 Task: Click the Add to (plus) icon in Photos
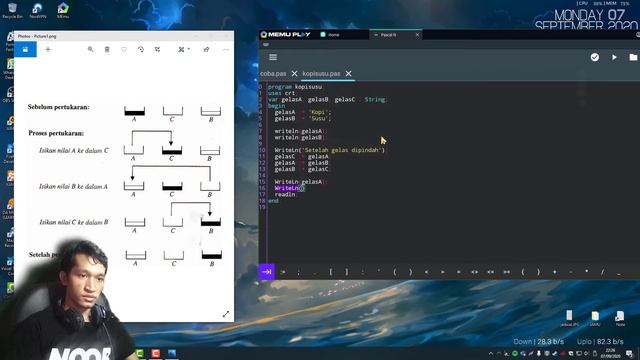48,49
